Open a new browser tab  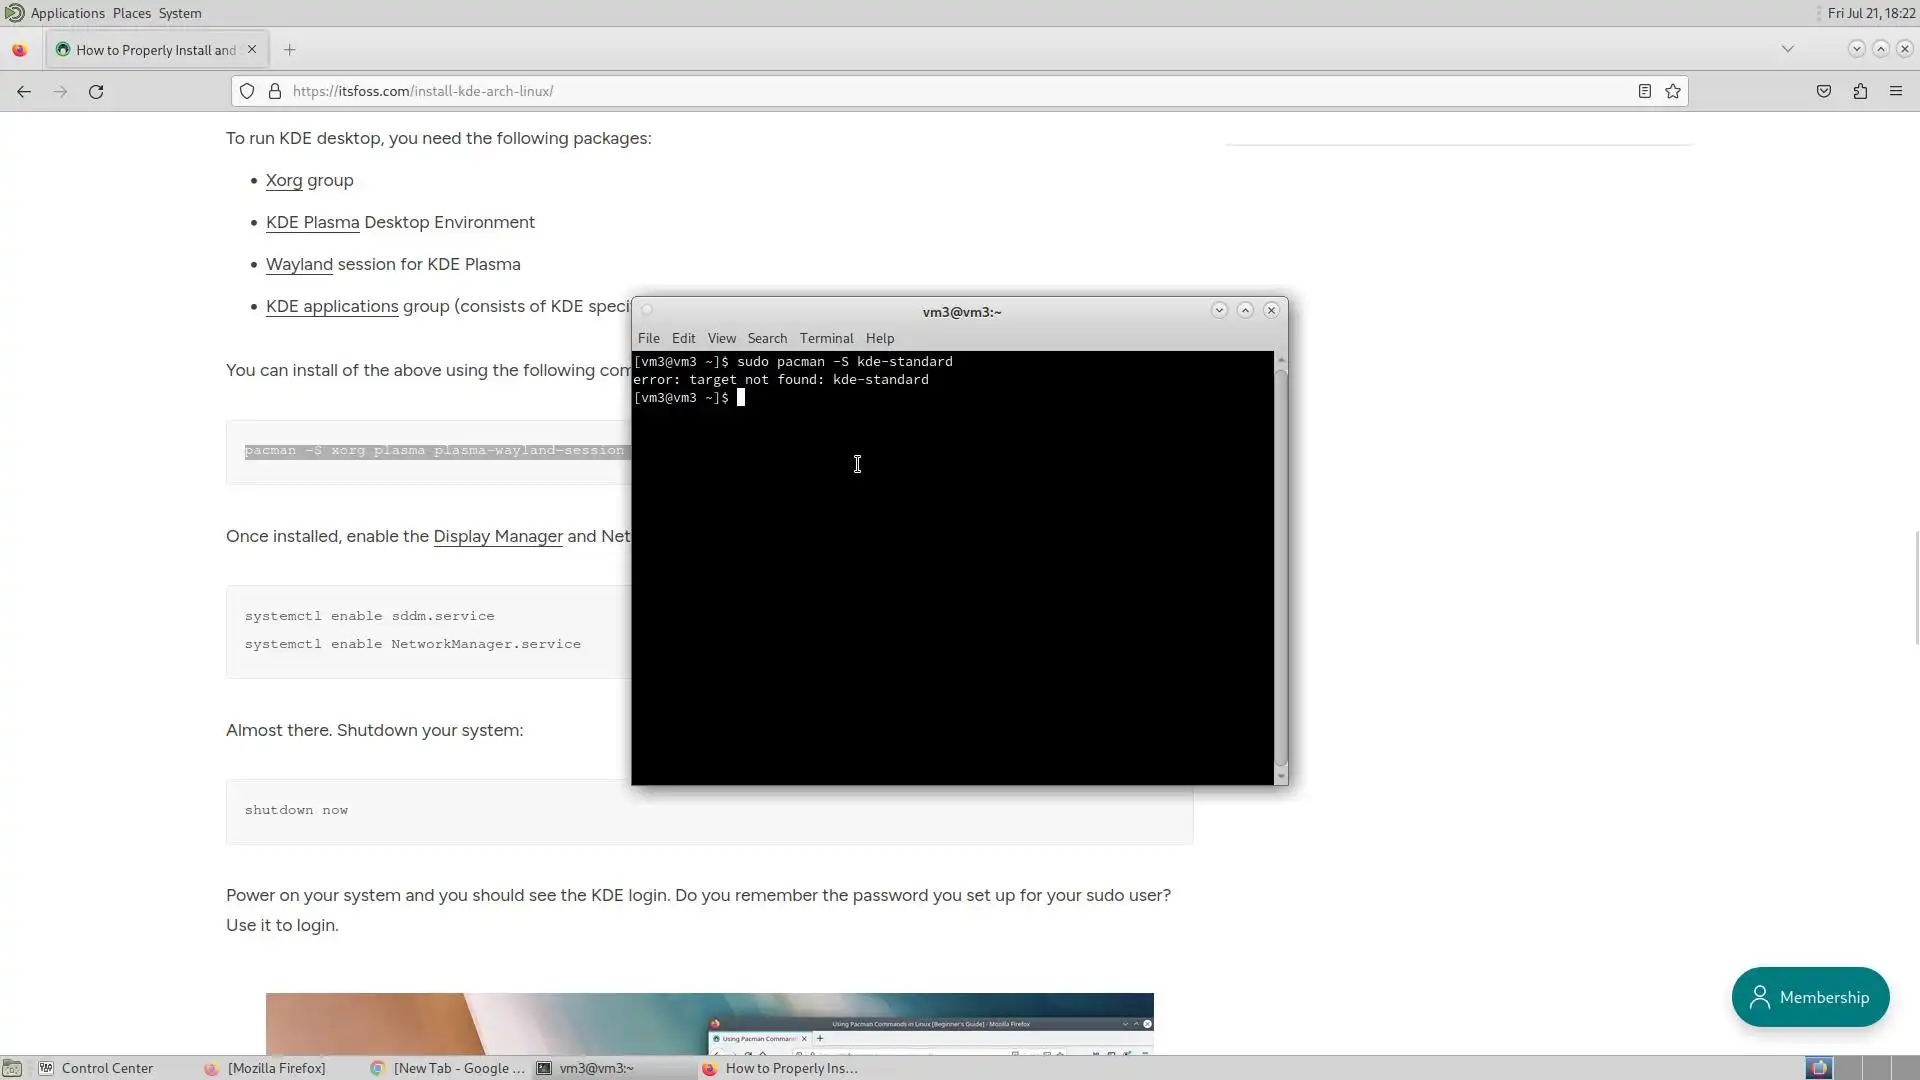(x=290, y=49)
